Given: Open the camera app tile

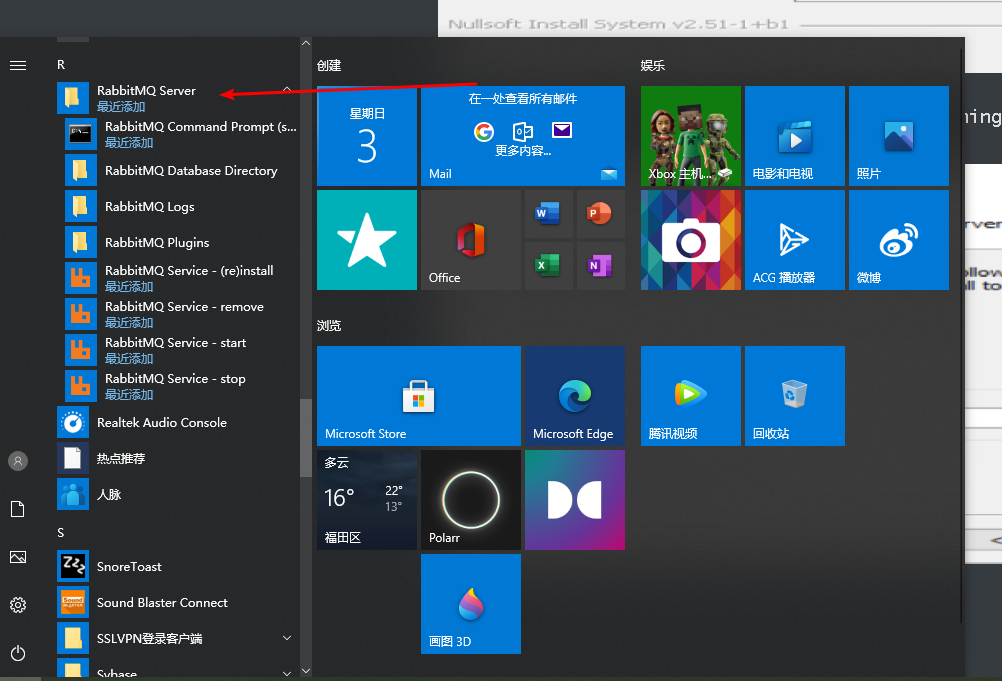Looking at the screenshot, I should click(x=691, y=240).
